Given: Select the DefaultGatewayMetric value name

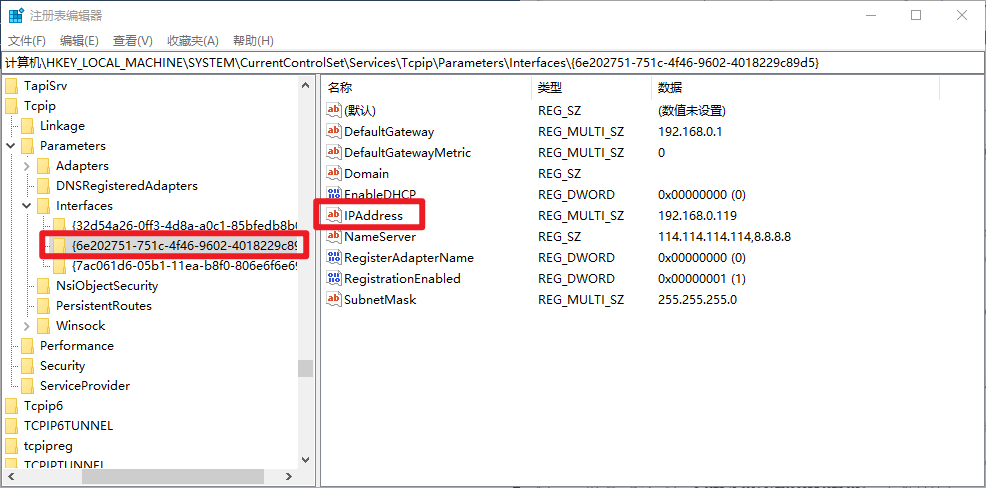Looking at the screenshot, I should (407, 152).
